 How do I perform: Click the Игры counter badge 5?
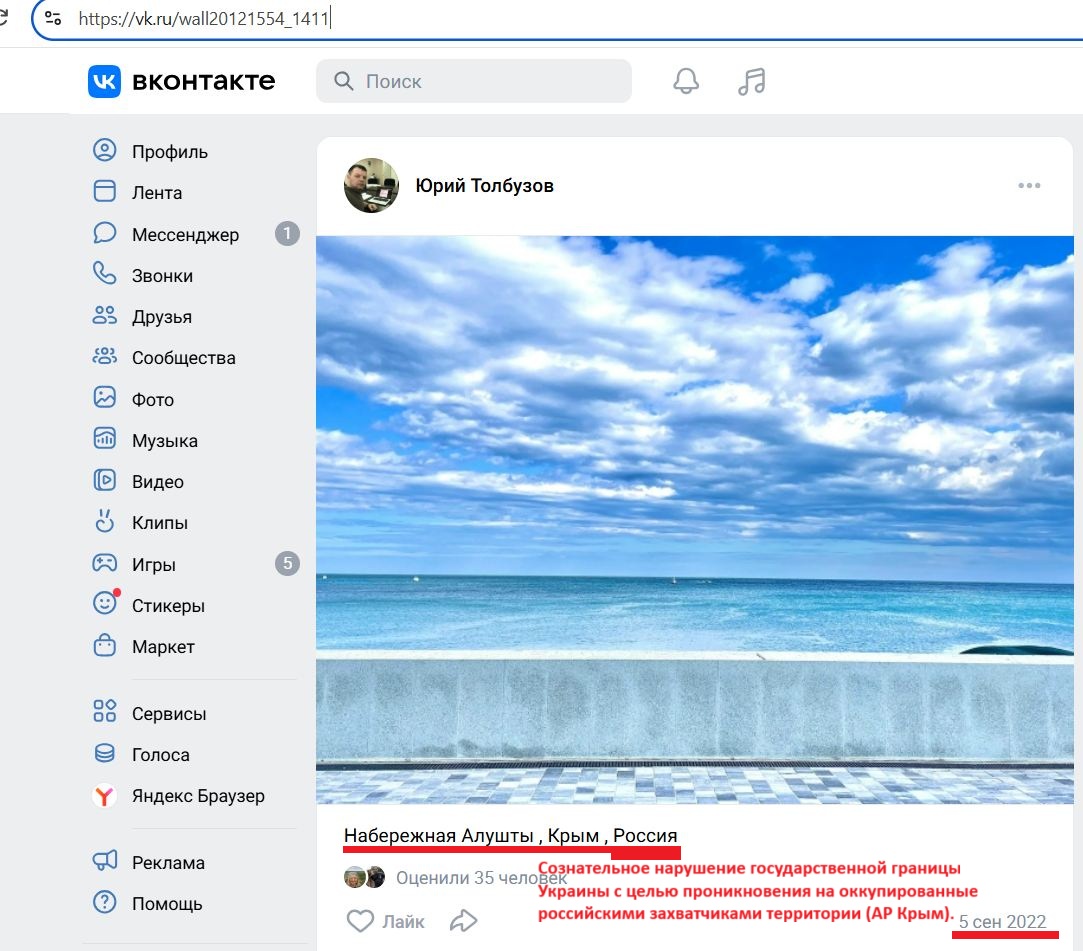(x=287, y=564)
